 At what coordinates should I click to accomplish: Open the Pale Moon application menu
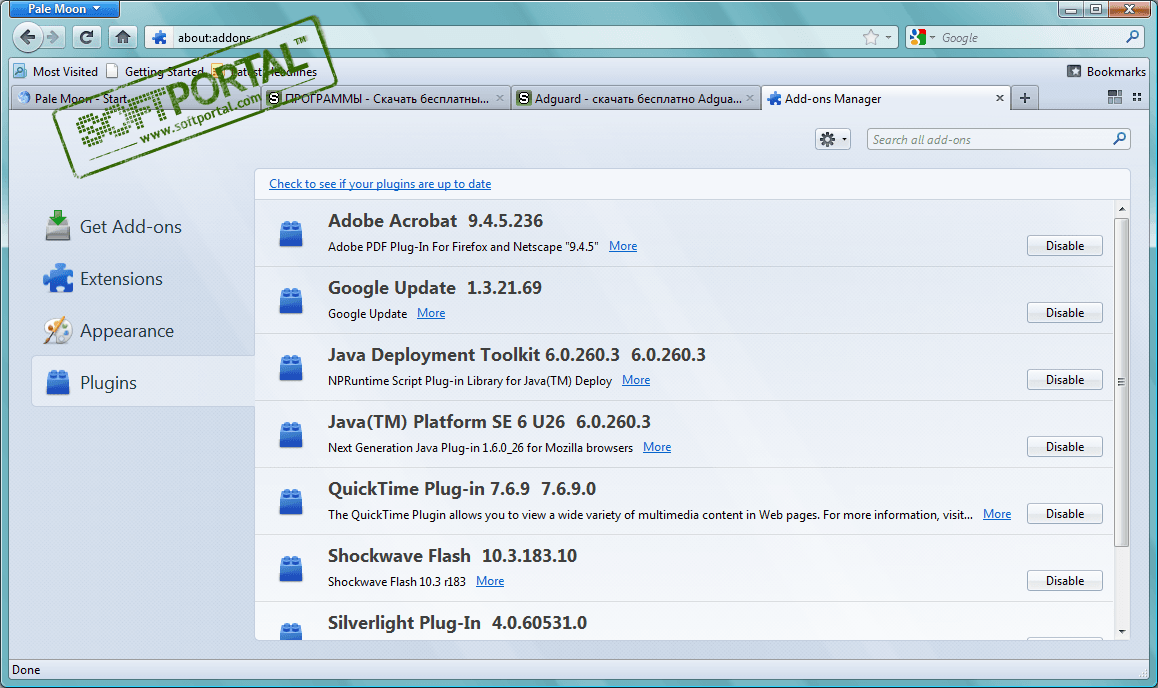pyautogui.click(x=64, y=9)
